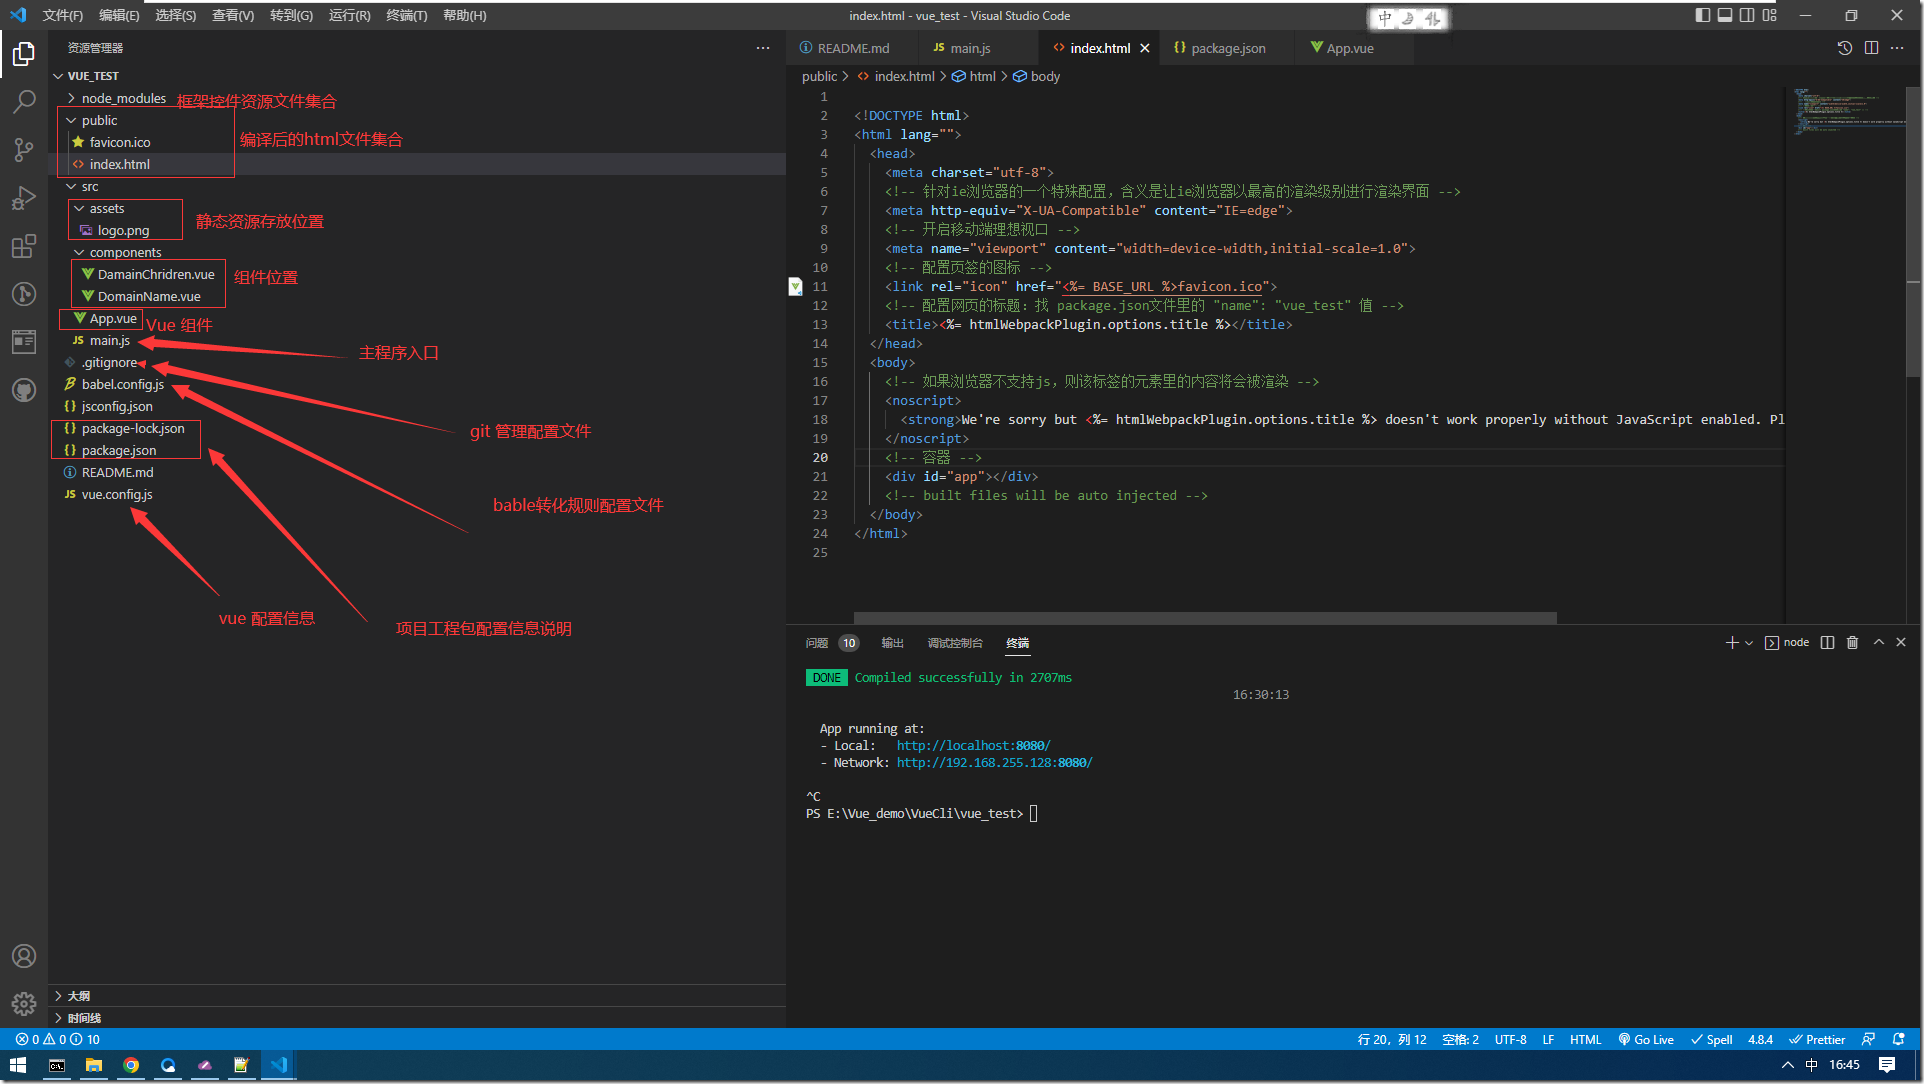Viewport: 1924px width, 1084px height.
Task: Open the 编辑(E) menu
Action: coord(119,15)
